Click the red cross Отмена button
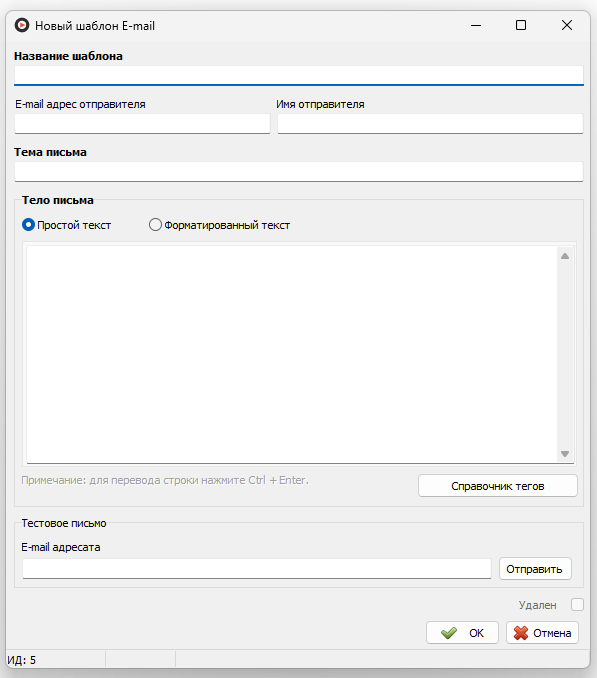This screenshot has width=597, height=678. (x=542, y=633)
